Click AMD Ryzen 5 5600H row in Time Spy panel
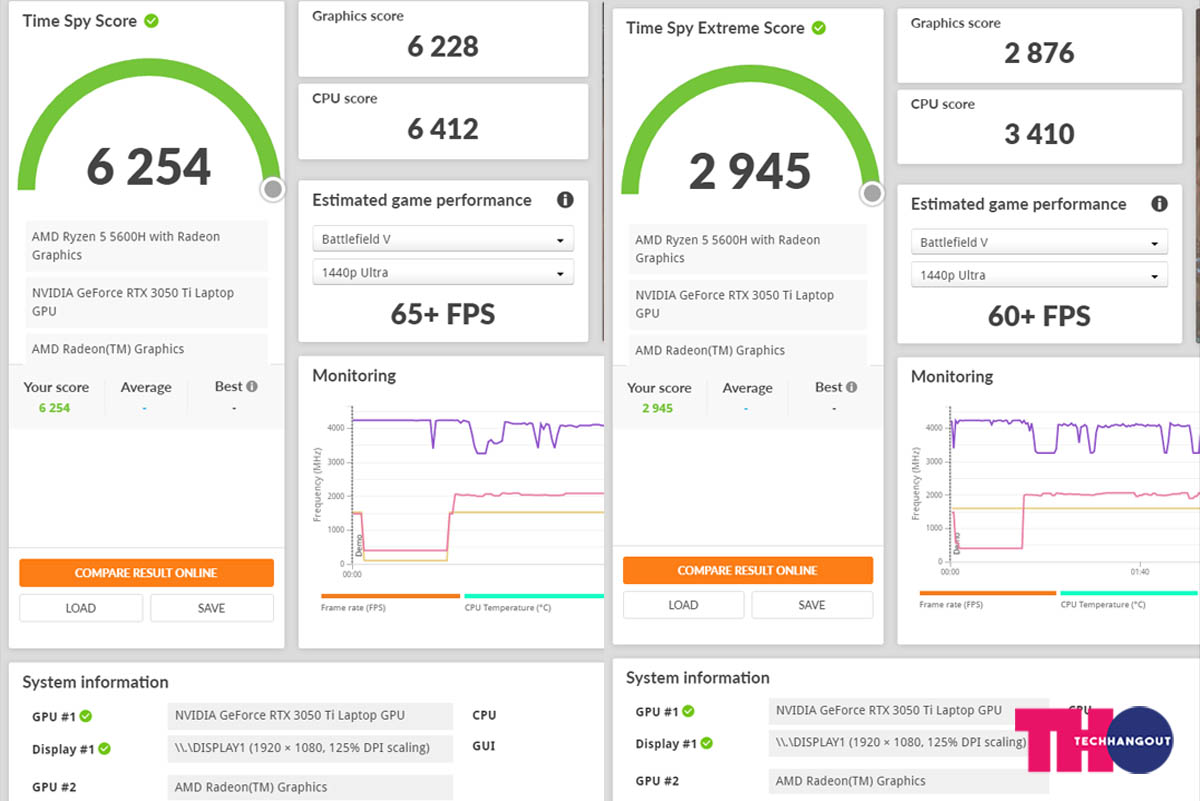The width and height of the screenshot is (1200, 801). pyautogui.click(x=146, y=246)
